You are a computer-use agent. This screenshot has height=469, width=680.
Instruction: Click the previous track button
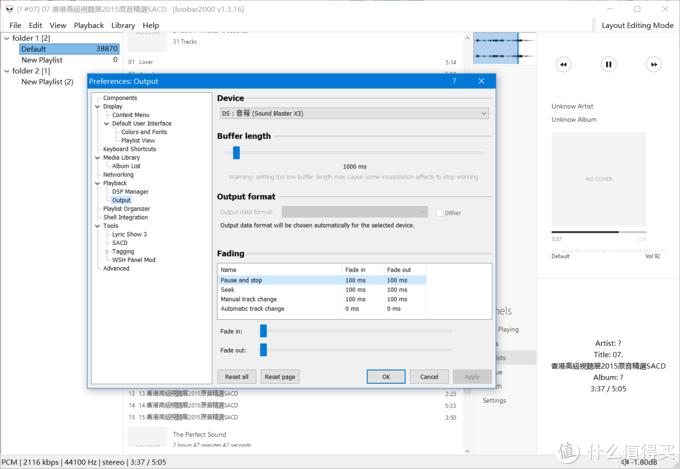click(563, 65)
